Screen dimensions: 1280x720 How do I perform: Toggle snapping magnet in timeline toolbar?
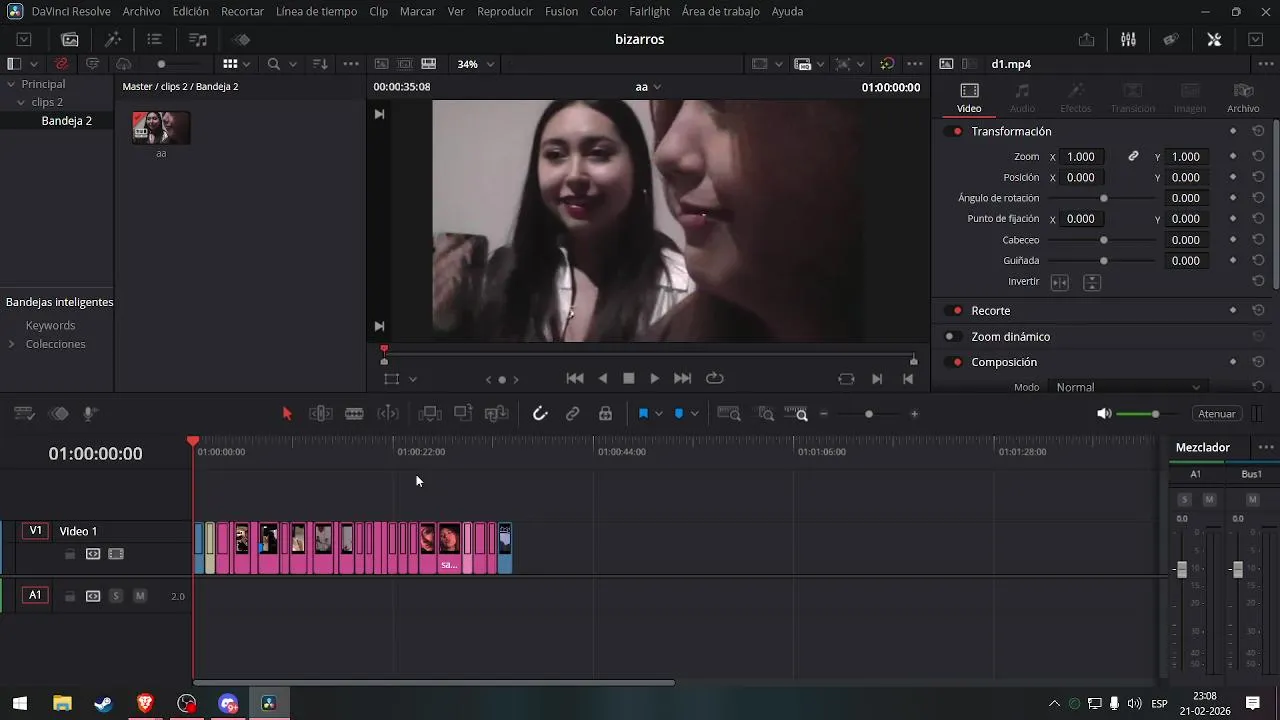pos(540,414)
